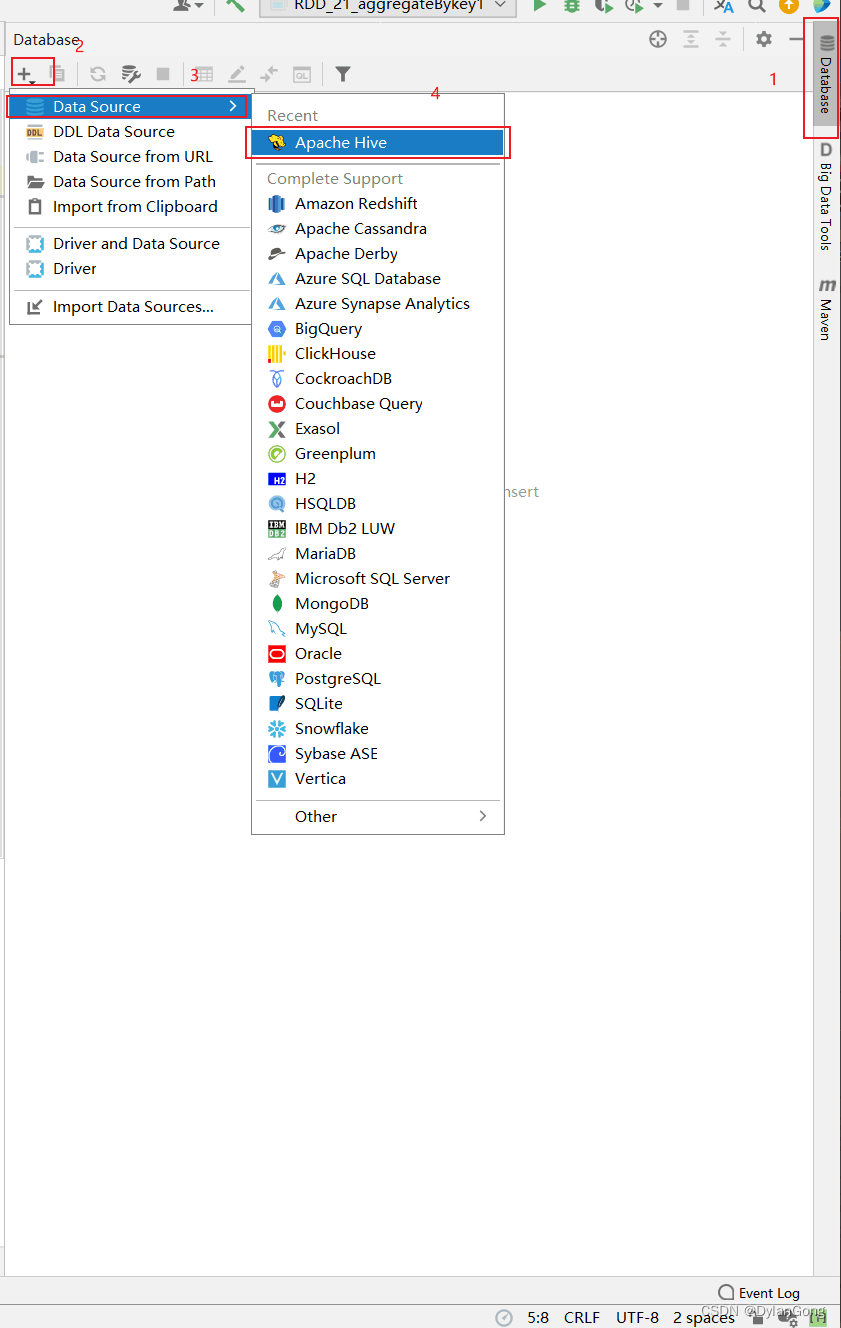This screenshot has width=841, height=1328.
Task: Choose MongoDB data source
Action: click(x=378, y=603)
